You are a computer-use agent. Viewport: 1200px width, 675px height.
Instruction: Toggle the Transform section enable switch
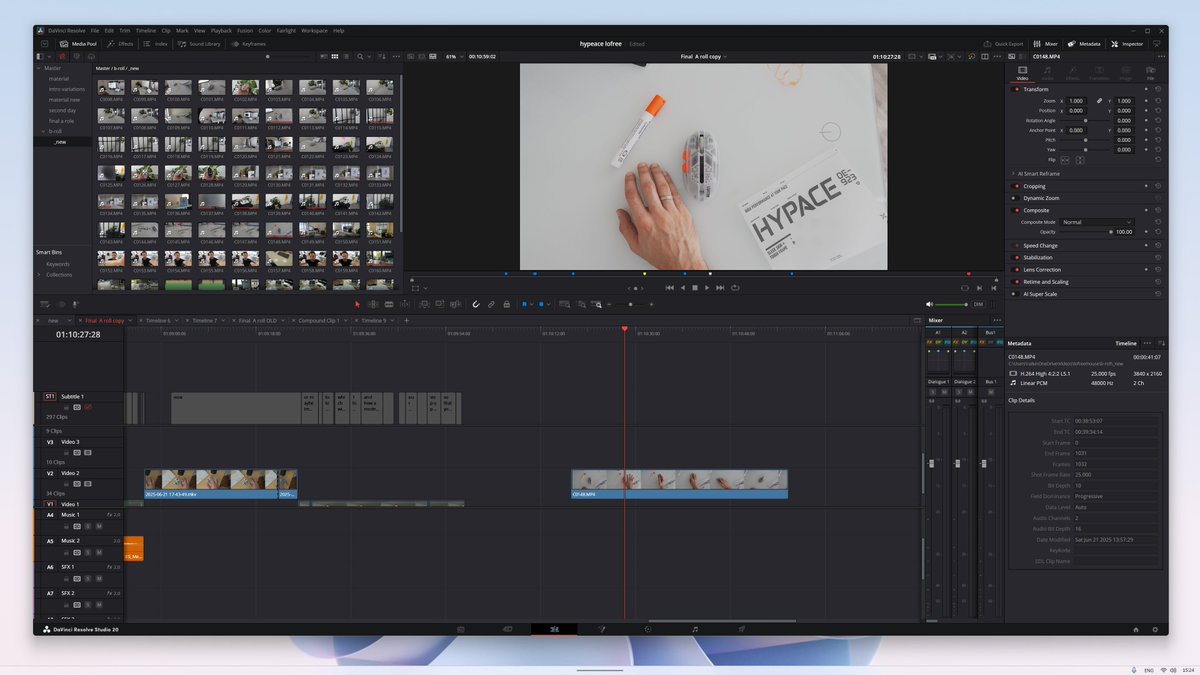pos(1017,89)
